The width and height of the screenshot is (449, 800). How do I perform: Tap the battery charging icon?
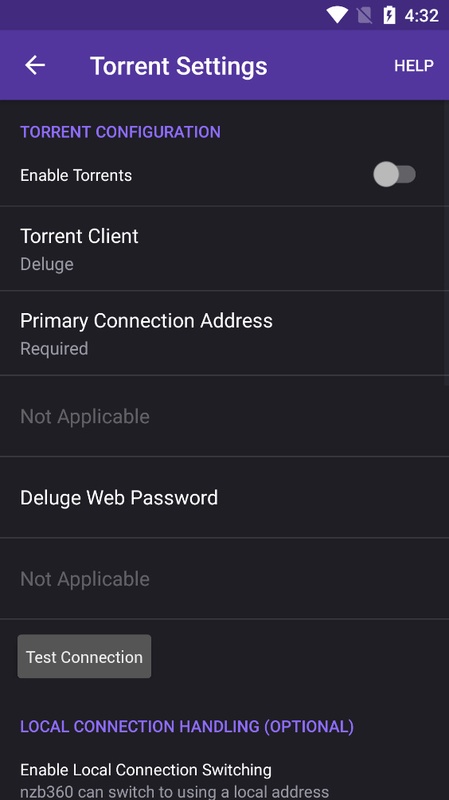point(389,15)
